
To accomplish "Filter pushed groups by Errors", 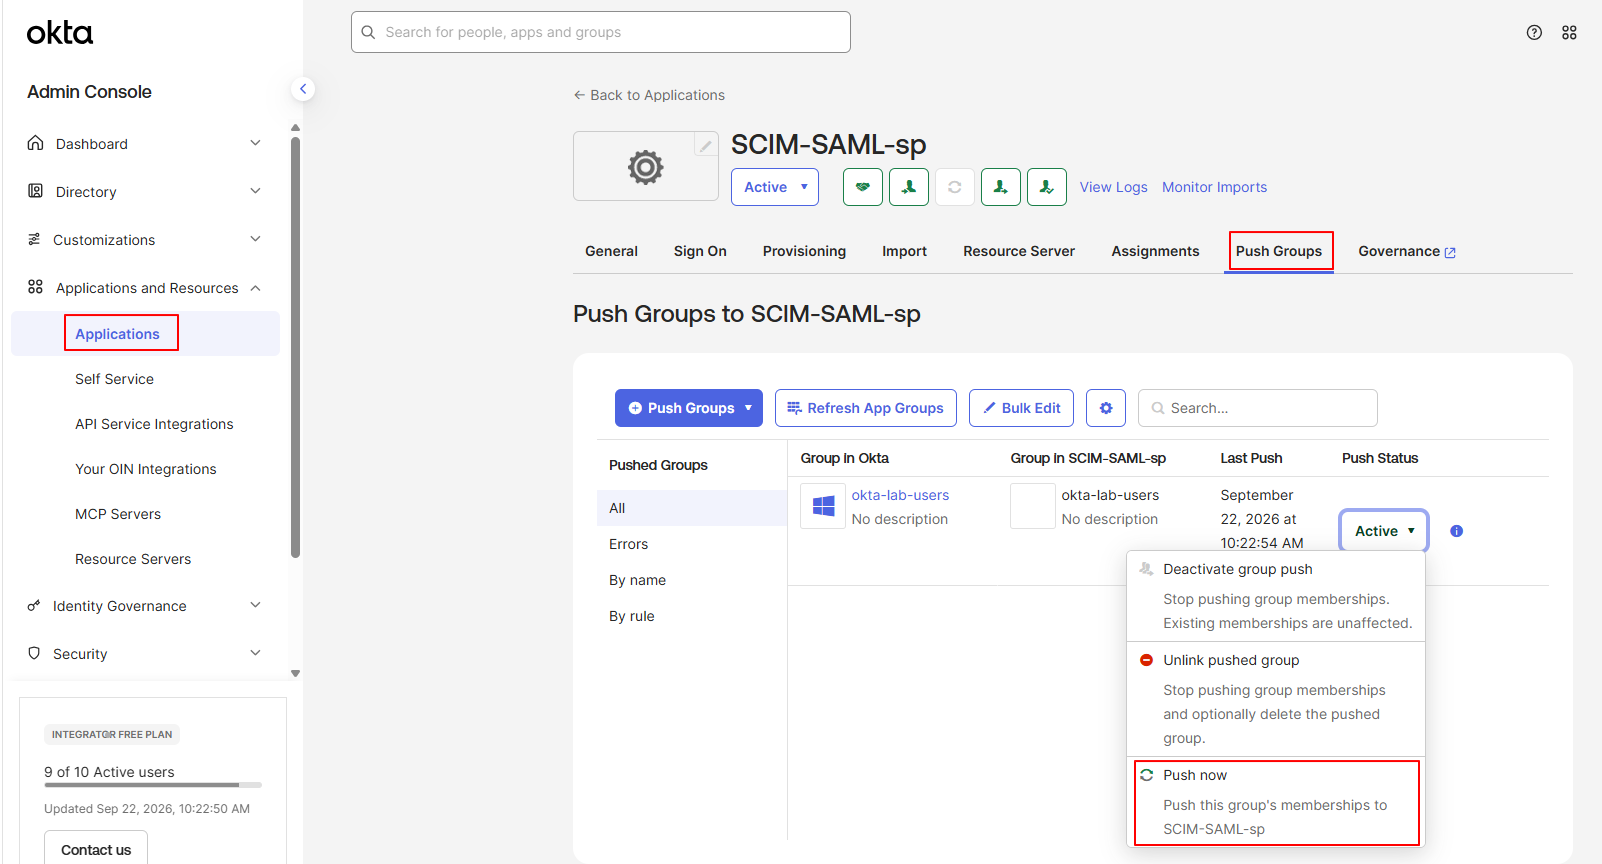I will click(628, 544).
